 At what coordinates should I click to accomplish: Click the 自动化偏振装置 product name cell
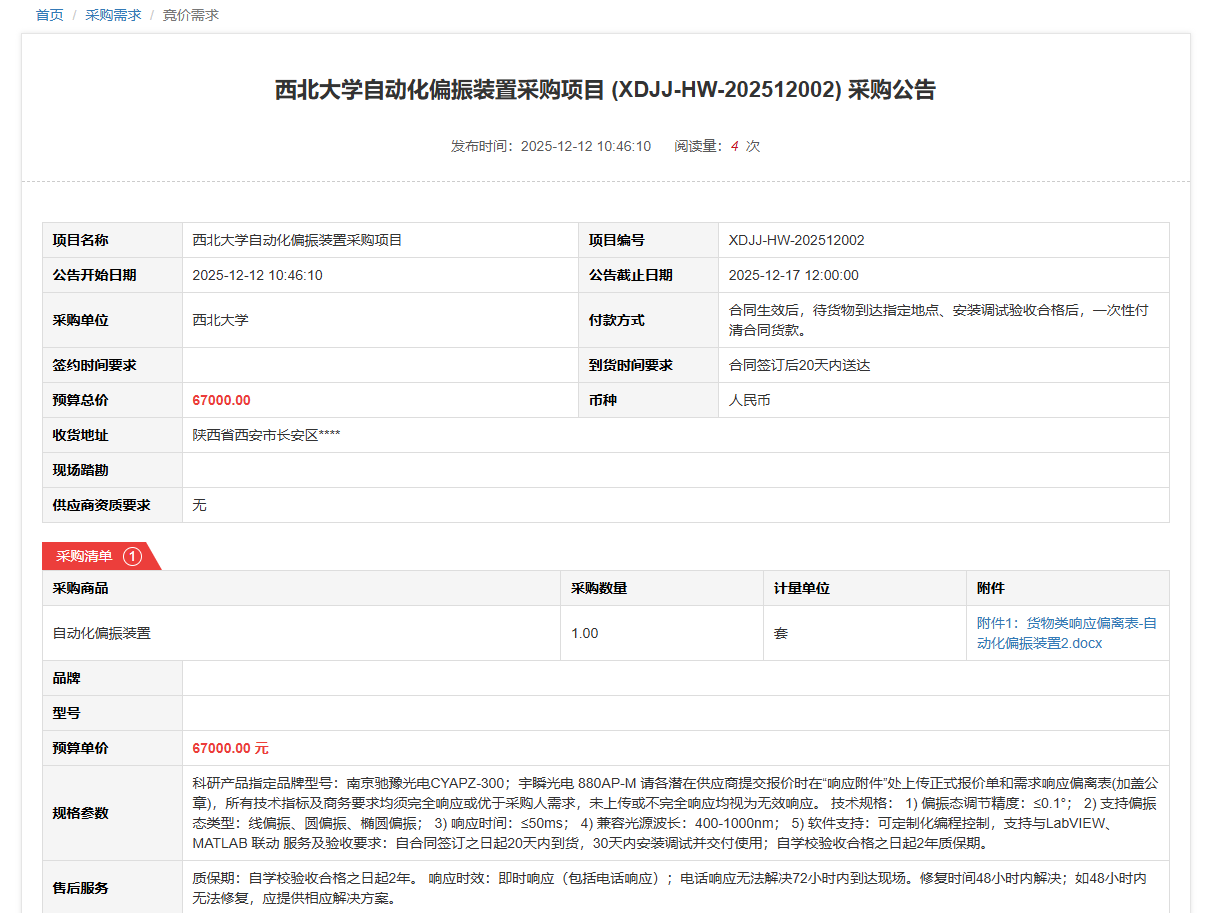click(x=102, y=633)
